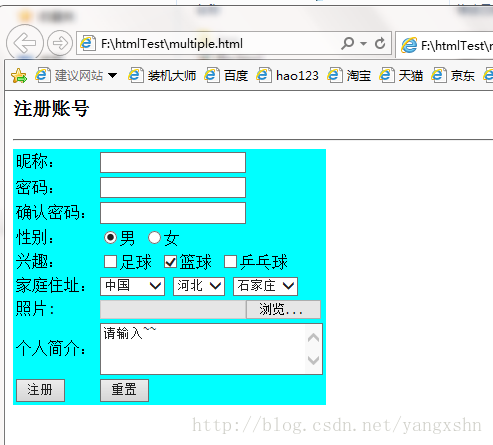Image resolution: width=493 pixels, height=445 pixels.
Task: Click the browser Forward arrow button
Action: [60, 43]
